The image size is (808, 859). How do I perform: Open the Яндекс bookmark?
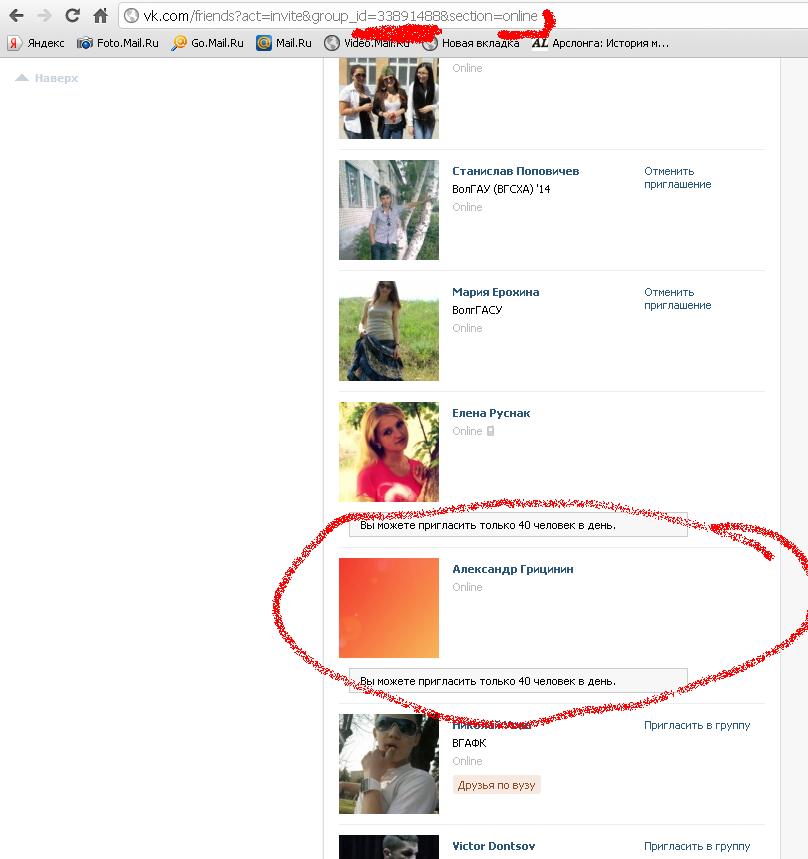pyautogui.click(x=36, y=43)
